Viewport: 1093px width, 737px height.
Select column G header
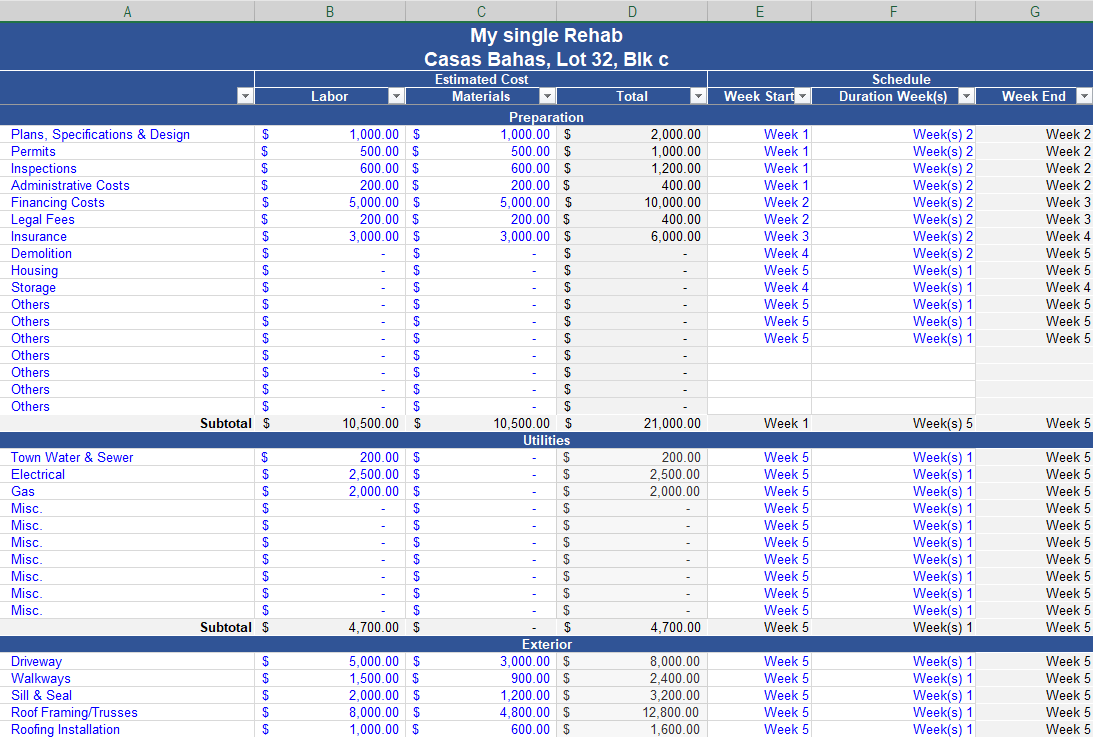(x=1034, y=11)
